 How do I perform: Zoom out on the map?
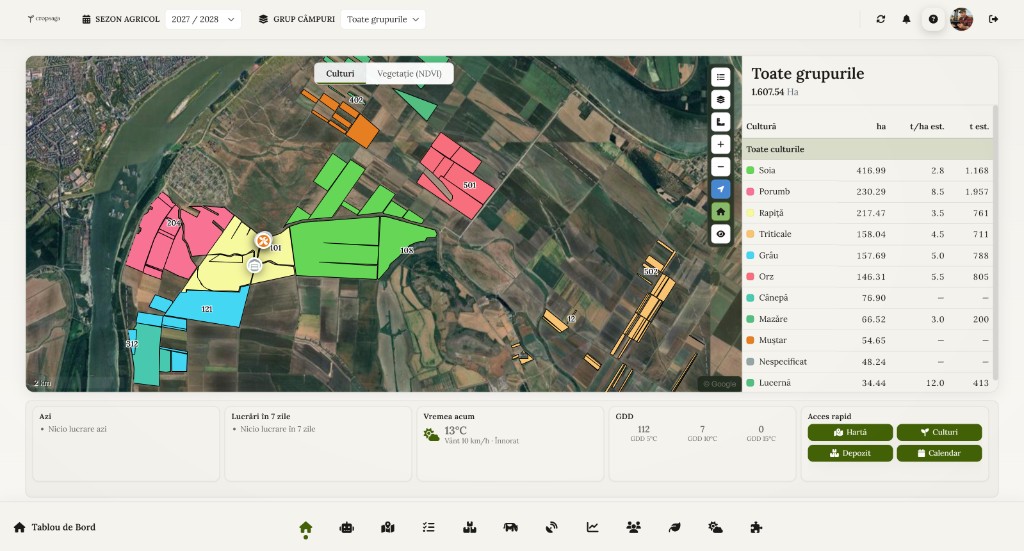tap(720, 166)
